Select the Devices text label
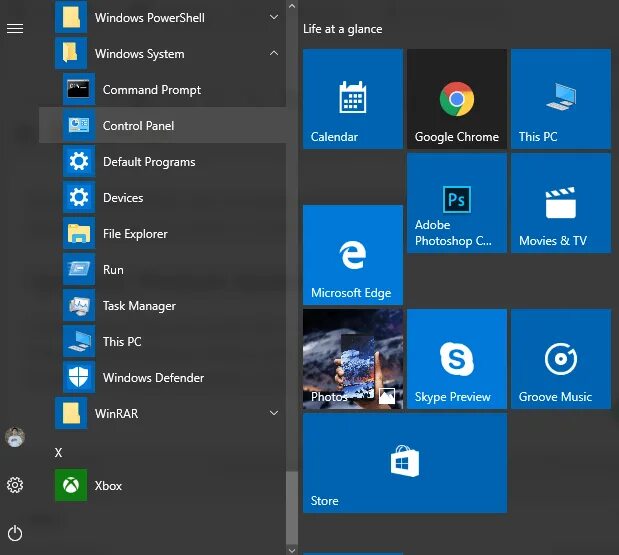The height and width of the screenshot is (555, 619). tap(123, 197)
